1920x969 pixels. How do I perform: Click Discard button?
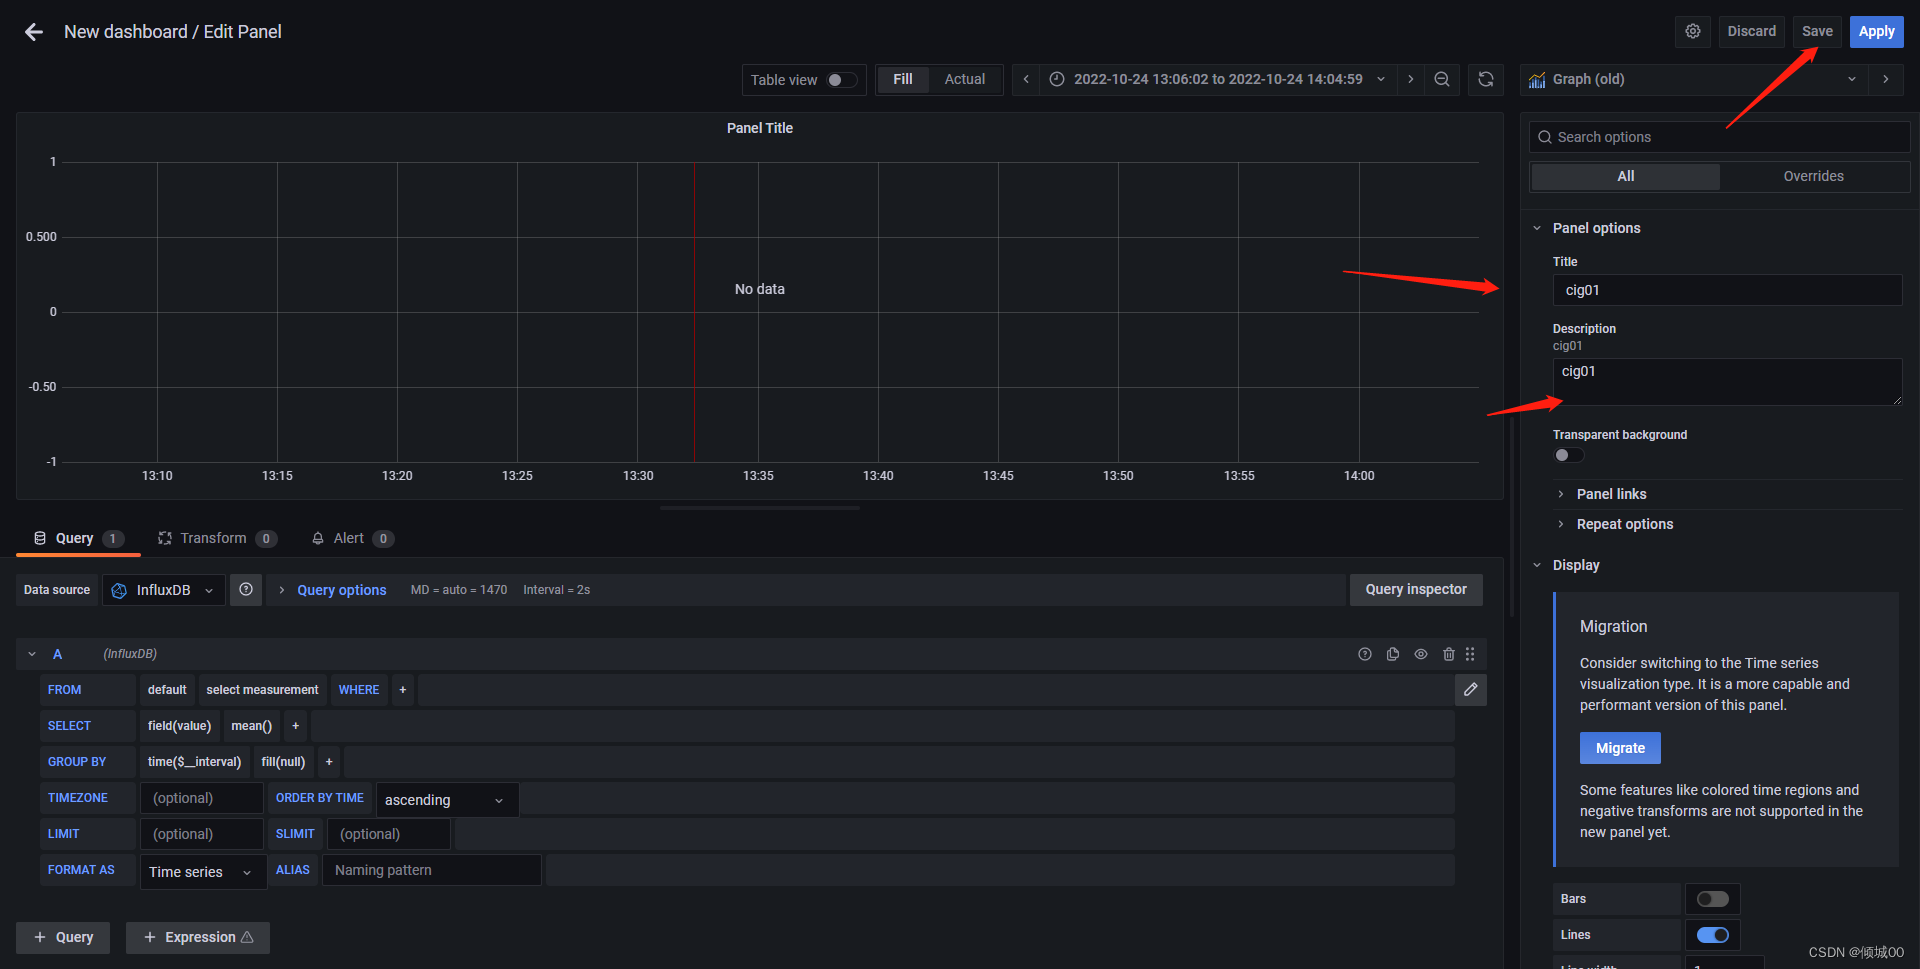click(1752, 31)
